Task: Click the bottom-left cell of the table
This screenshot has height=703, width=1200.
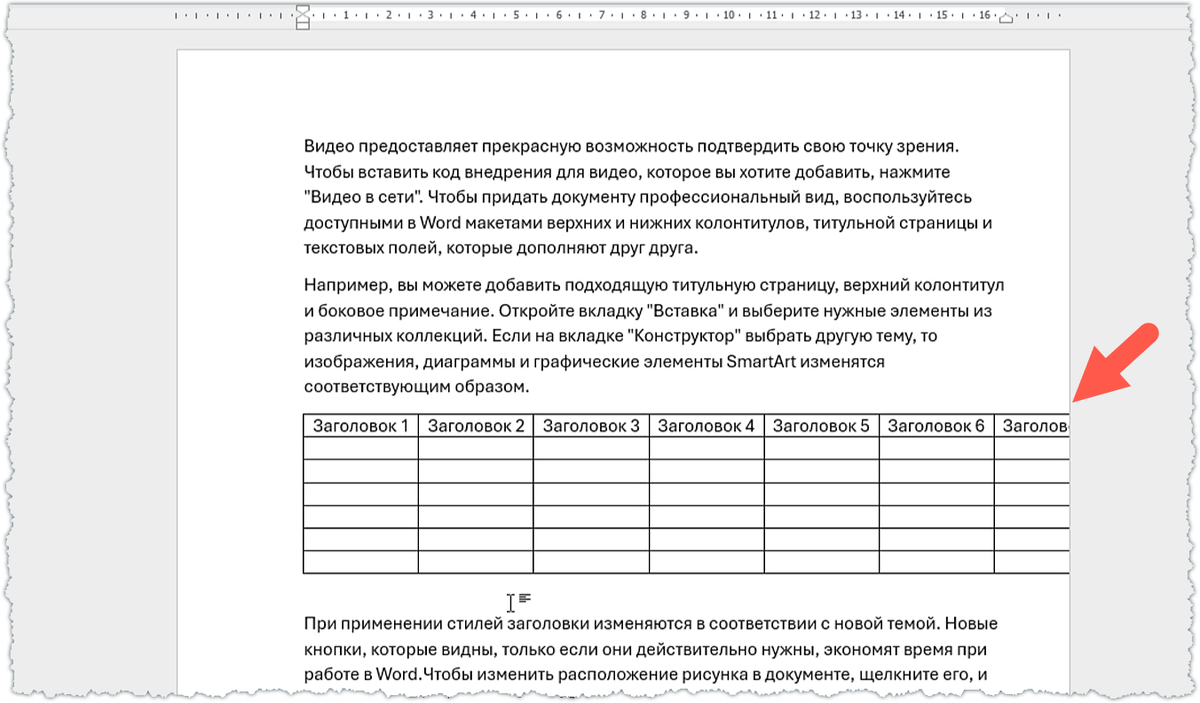Action: tap(360, 563)
